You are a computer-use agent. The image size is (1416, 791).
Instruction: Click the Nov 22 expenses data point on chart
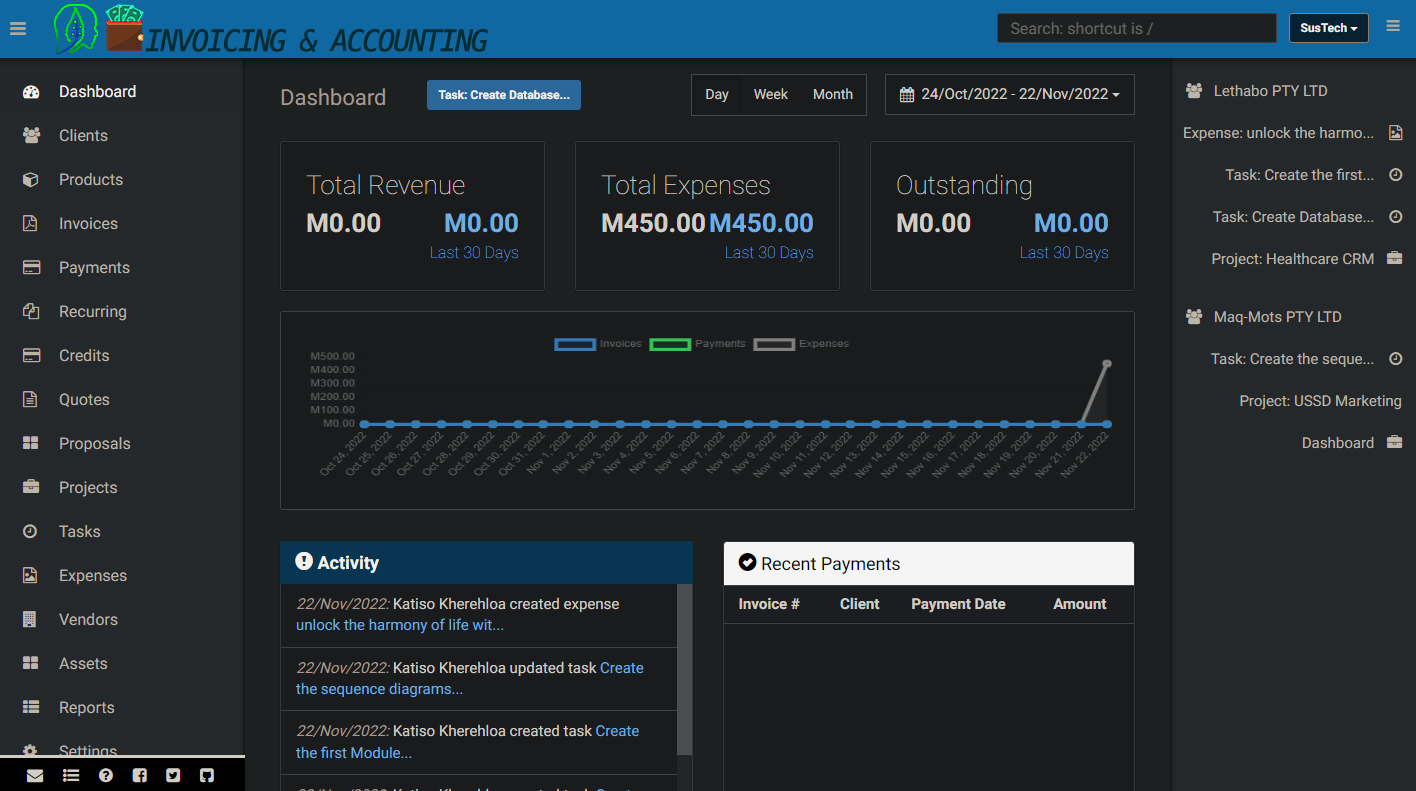click(x=1107, y=363)
